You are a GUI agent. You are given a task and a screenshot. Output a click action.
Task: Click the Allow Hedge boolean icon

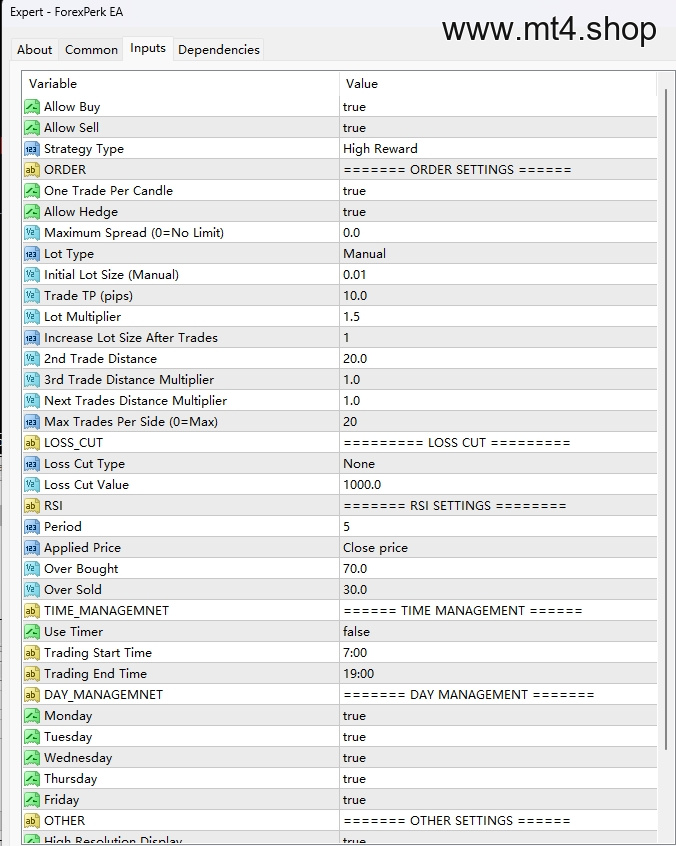click(32, 212)
